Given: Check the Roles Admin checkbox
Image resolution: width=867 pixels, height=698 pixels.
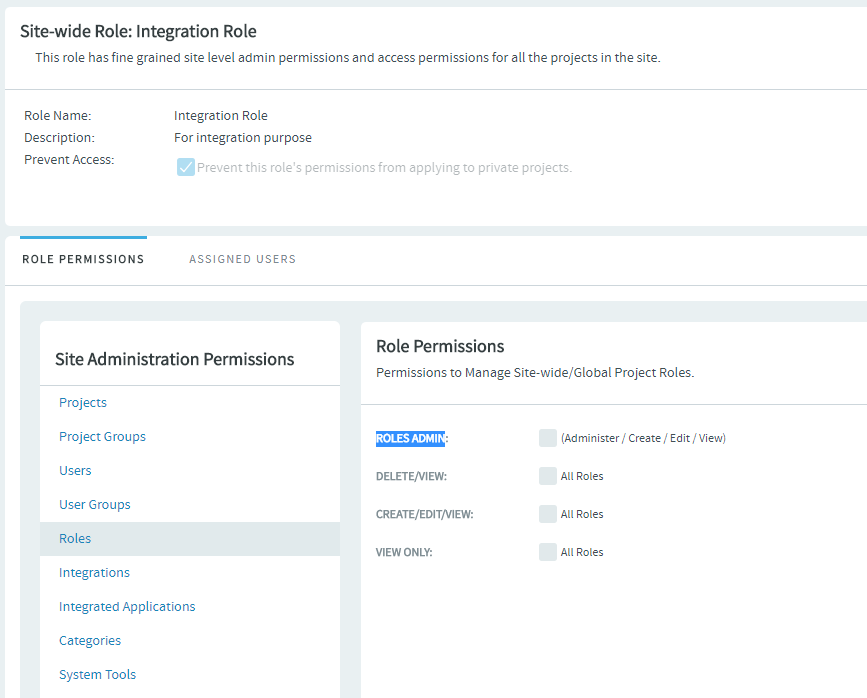Looking at the screenshot, I should tap(547, 438).
